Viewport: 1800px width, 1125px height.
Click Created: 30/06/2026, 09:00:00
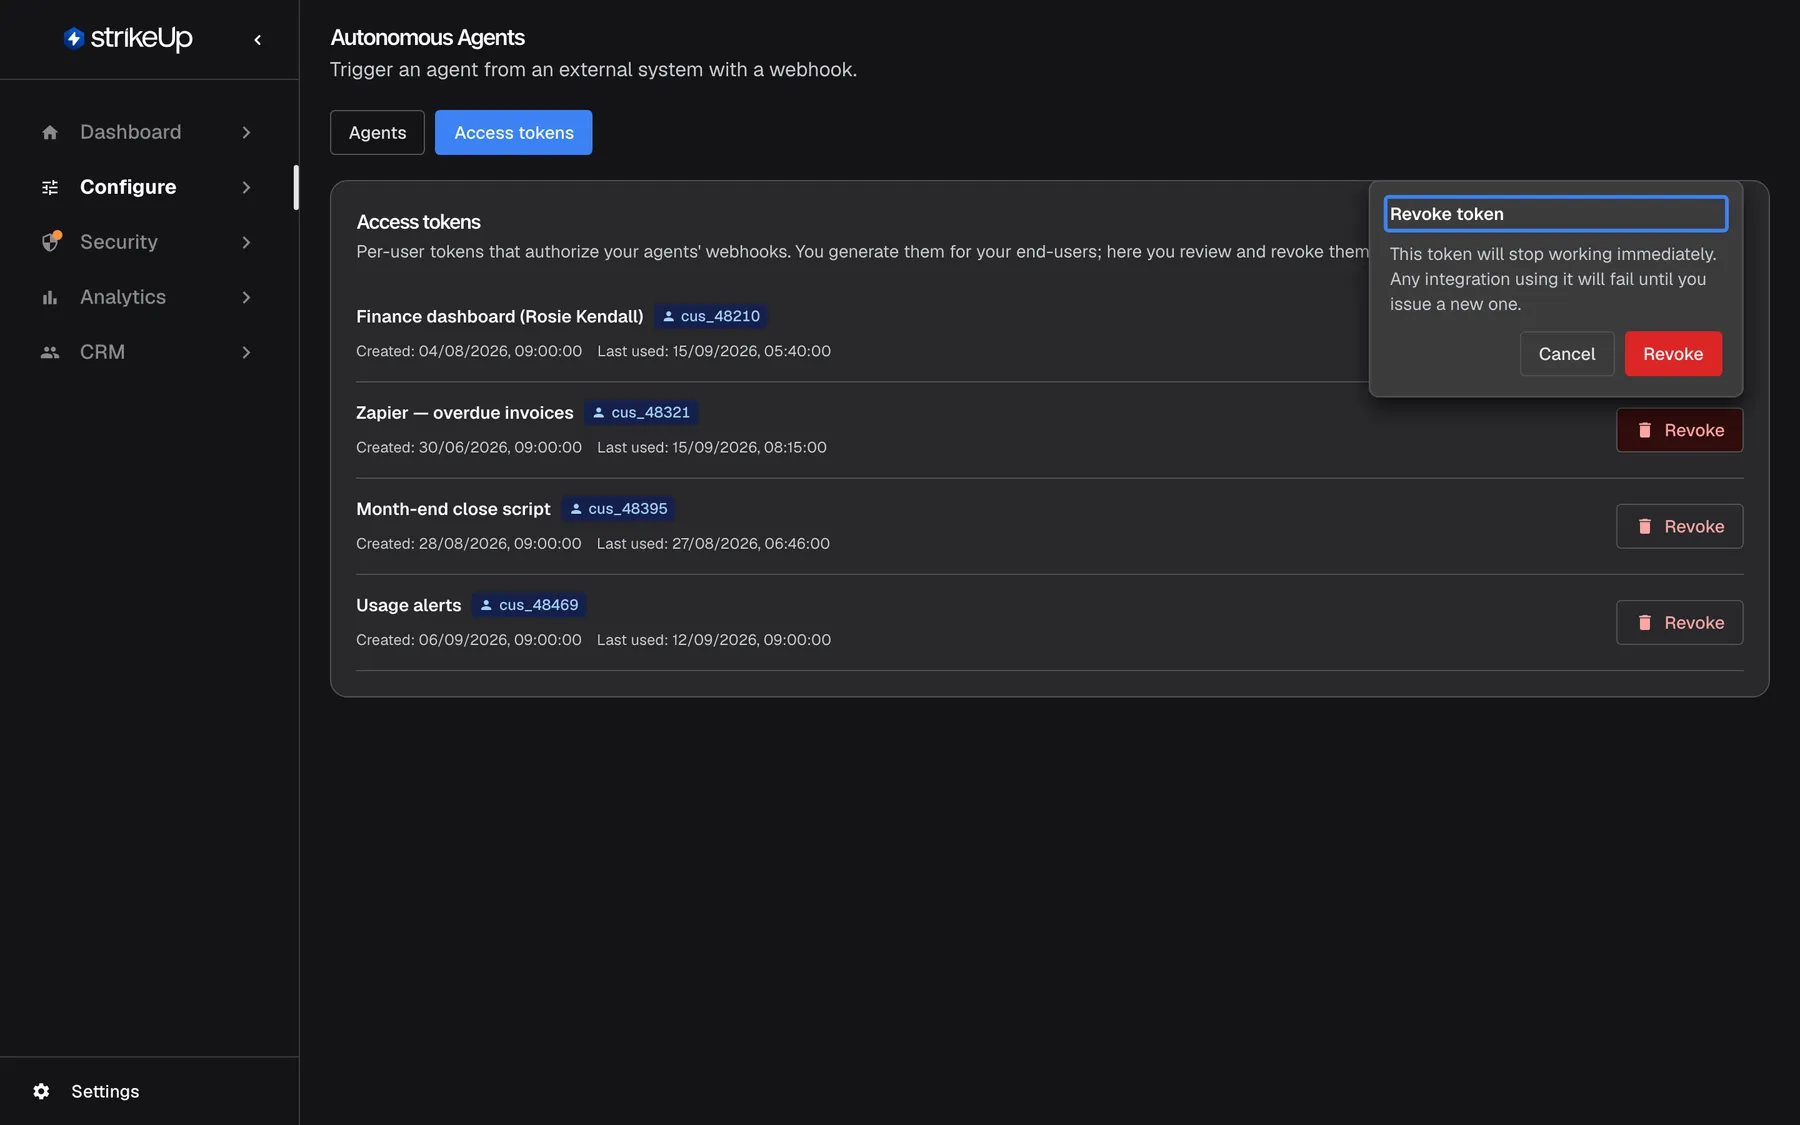point(469,447)
